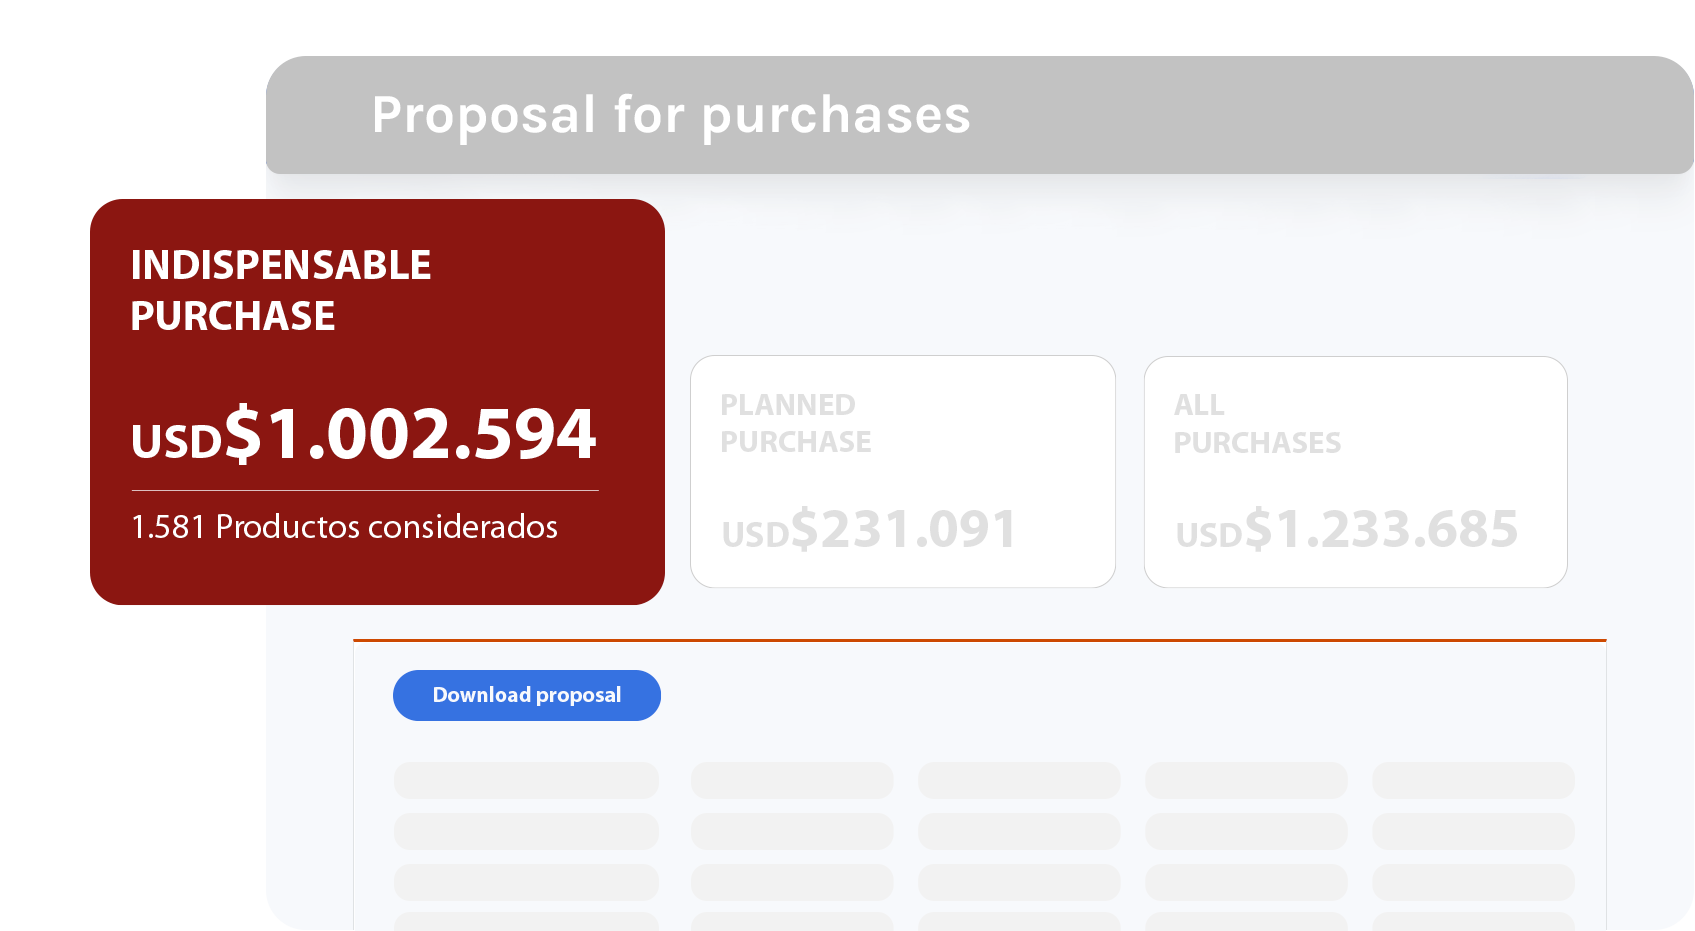Click the USD$1.002.594 amount

[364, 435]
